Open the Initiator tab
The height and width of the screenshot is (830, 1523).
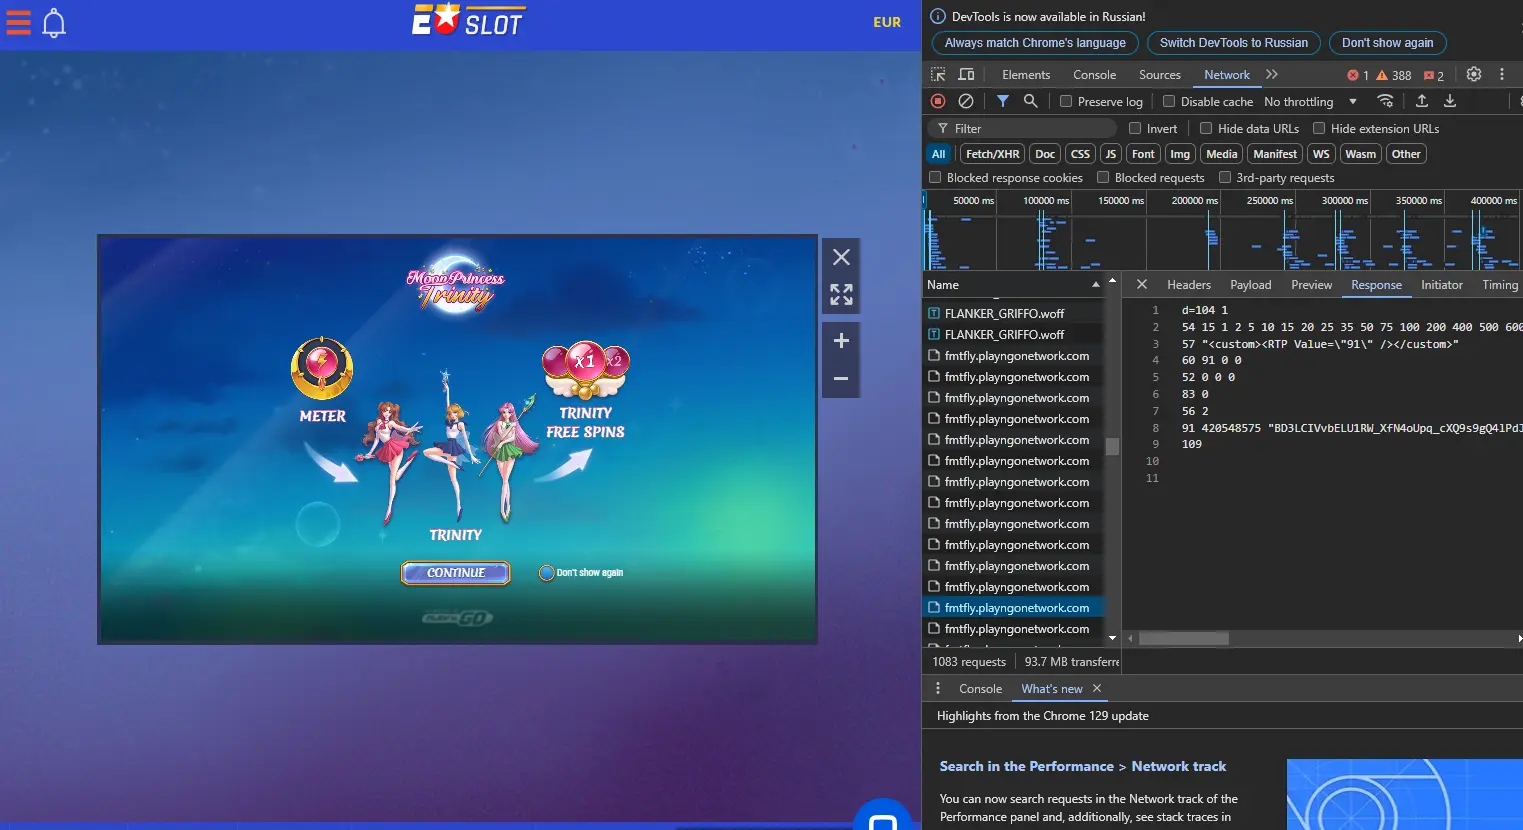(1441, 284)
